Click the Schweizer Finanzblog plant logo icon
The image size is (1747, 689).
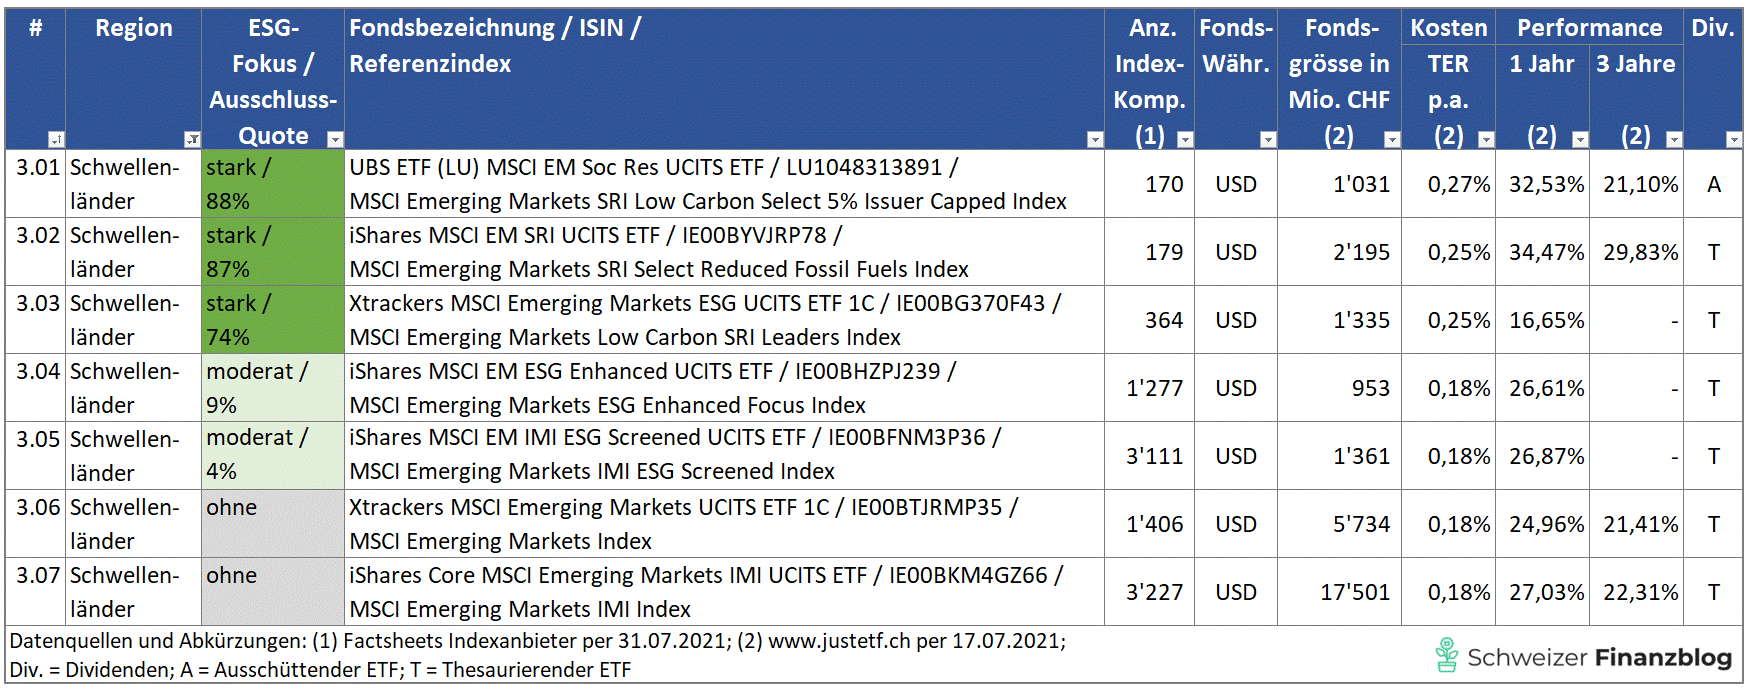[1446, 656]
